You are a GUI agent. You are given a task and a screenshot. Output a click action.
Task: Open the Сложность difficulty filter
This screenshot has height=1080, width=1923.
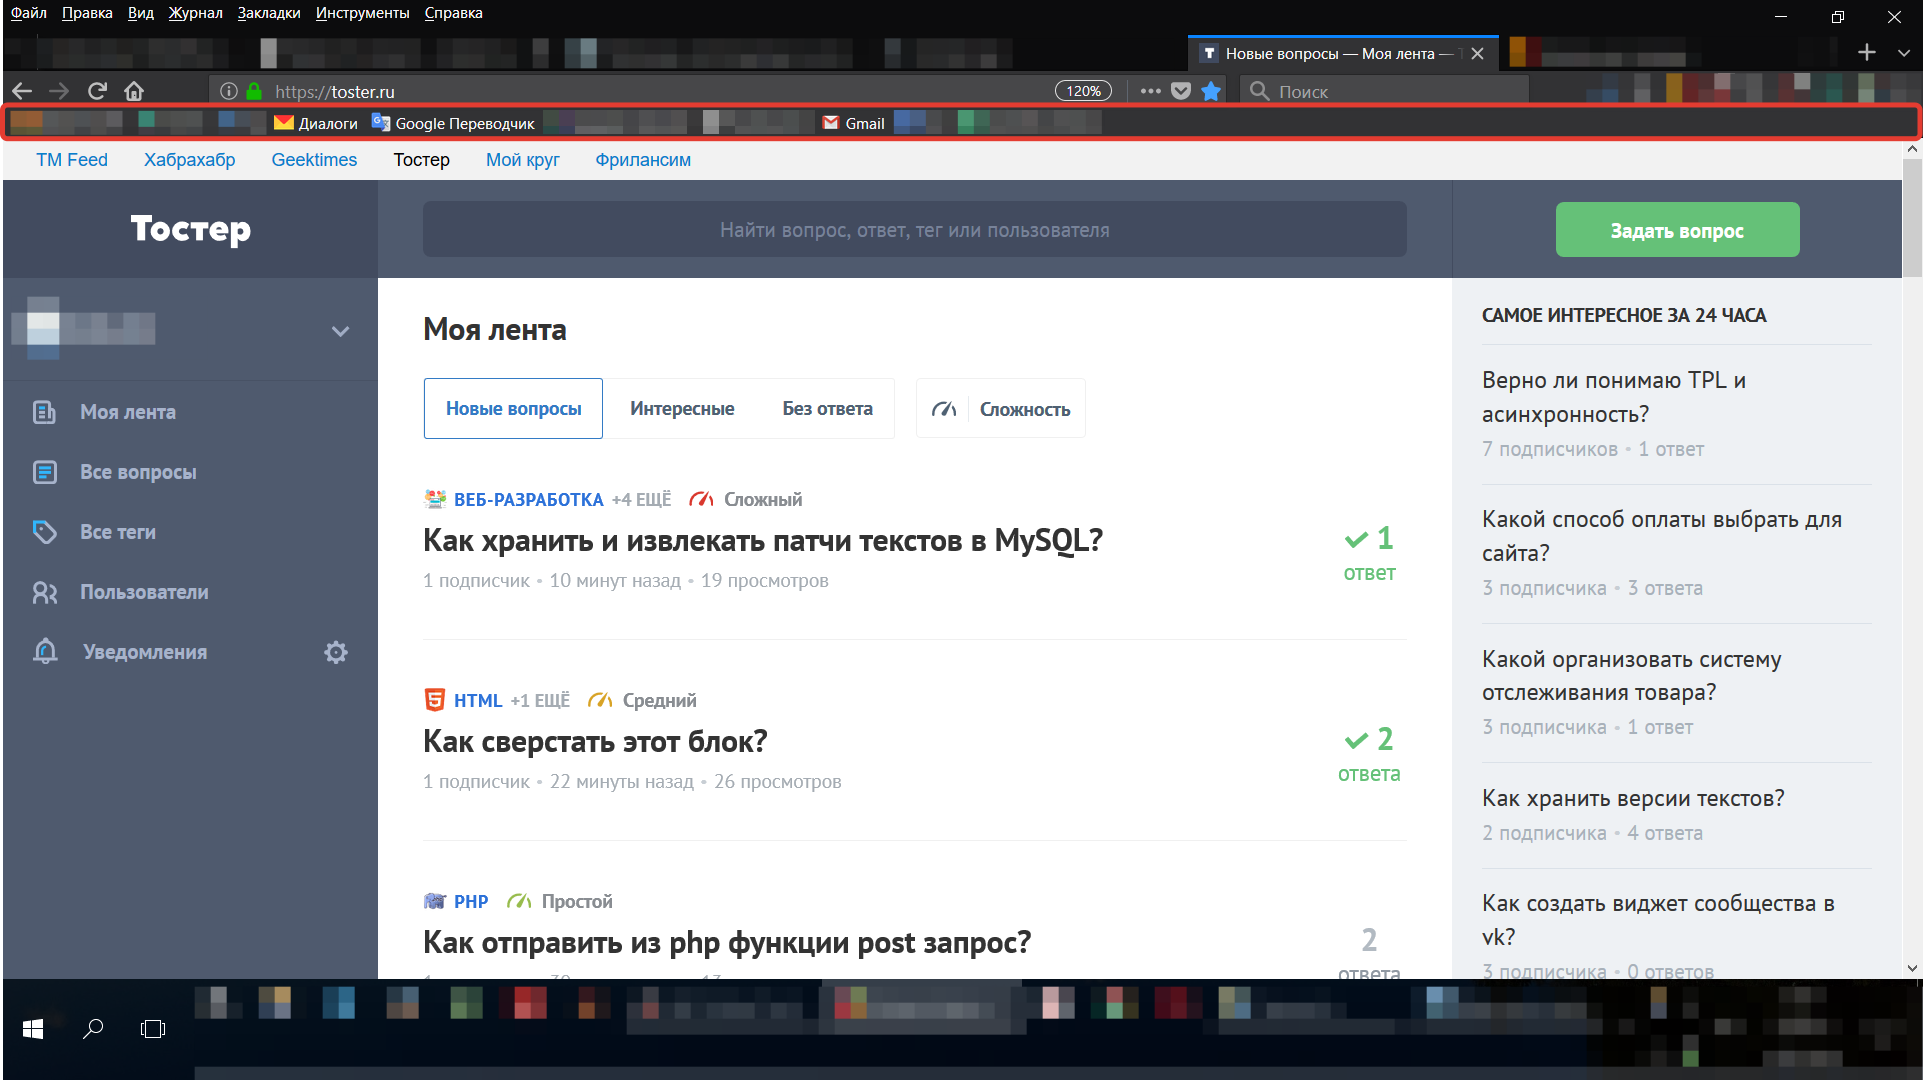[1001, 408]
